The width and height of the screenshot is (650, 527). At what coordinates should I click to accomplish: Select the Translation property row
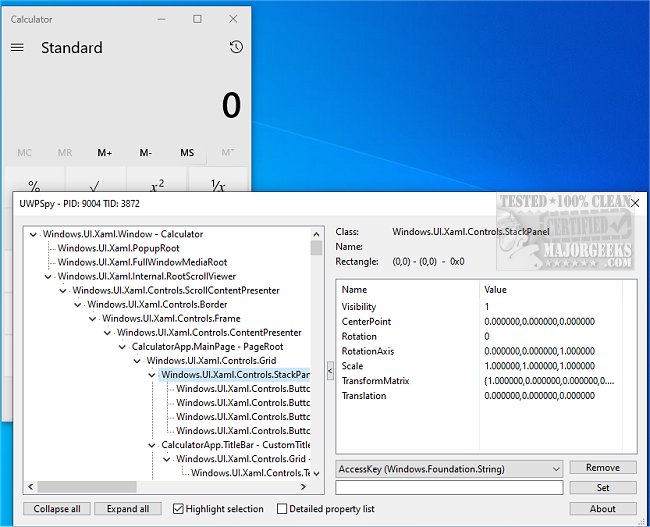tap(479, 396)
